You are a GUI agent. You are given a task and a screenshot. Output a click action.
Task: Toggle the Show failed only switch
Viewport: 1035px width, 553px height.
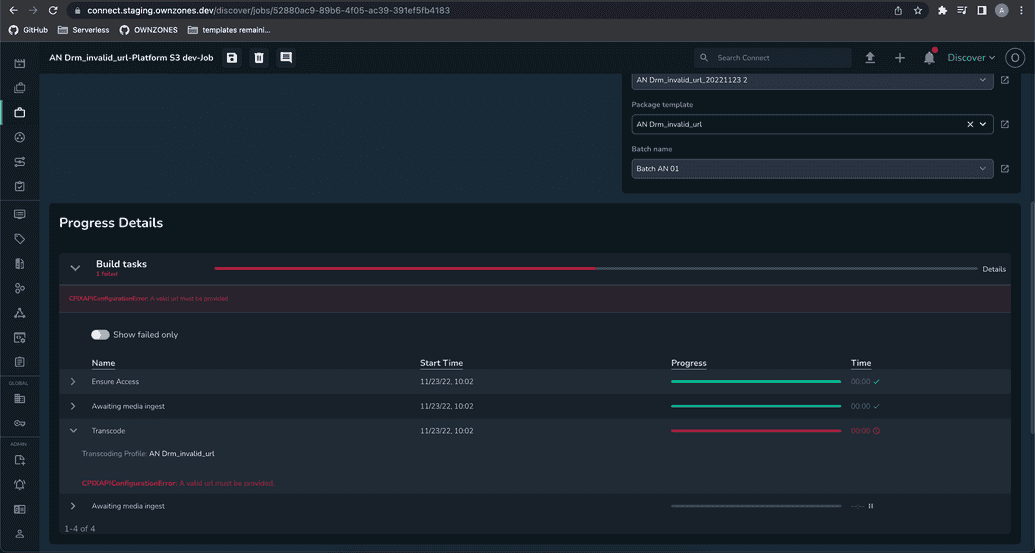(100, 335)
